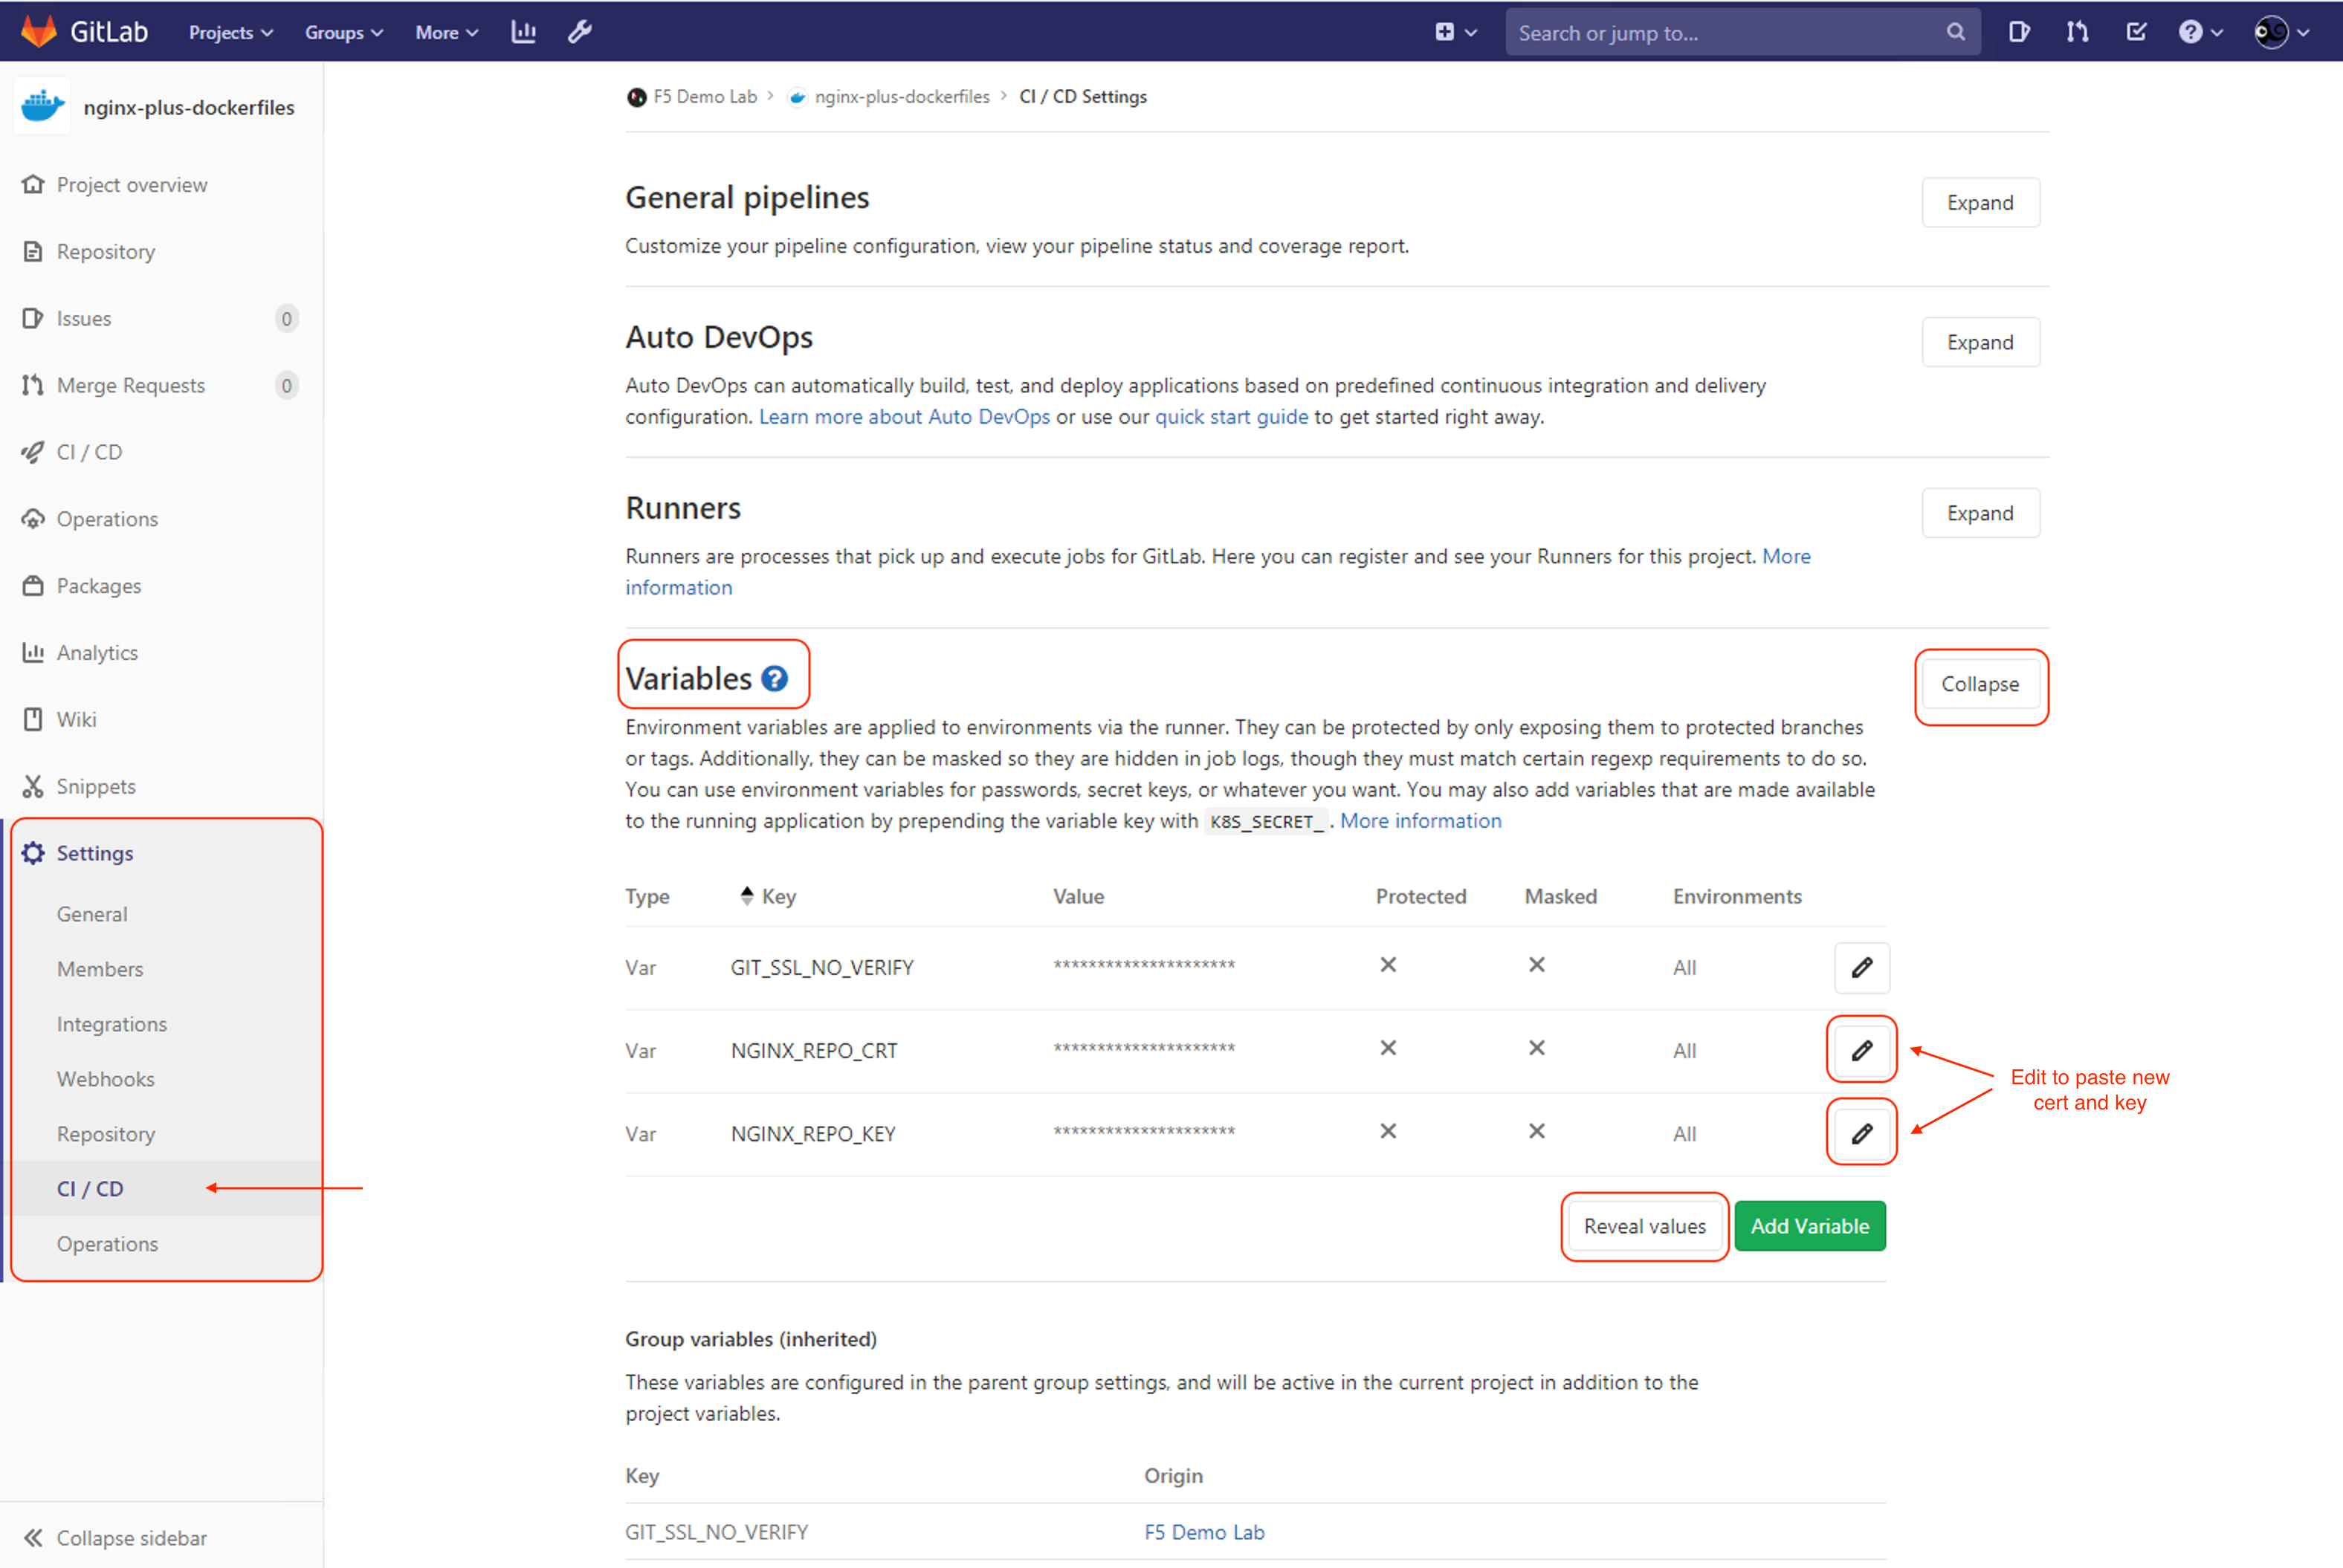Image resolution: width=2343 pixels, height=1568 pixels.
Task: Switch to CI / CD settings in sidebar
Action: (x=90, y=1188)
